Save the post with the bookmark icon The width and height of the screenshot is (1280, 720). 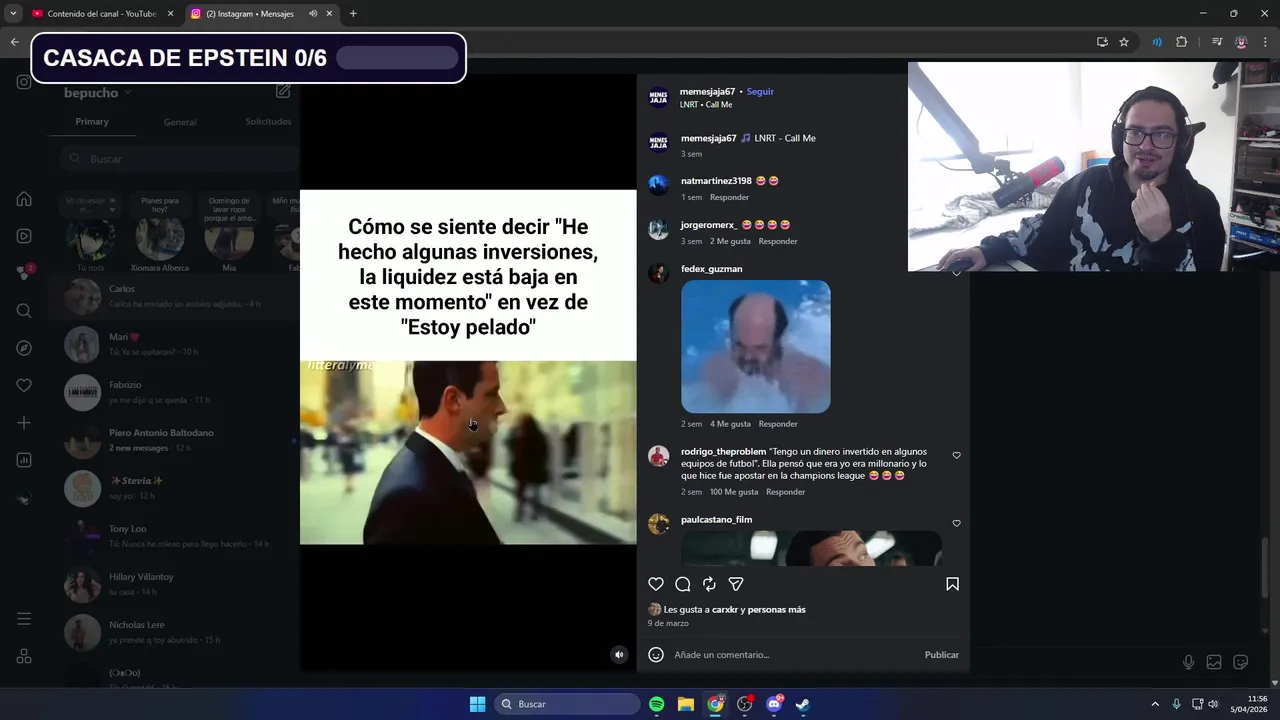pyautogui.click(x=952, y=584)
